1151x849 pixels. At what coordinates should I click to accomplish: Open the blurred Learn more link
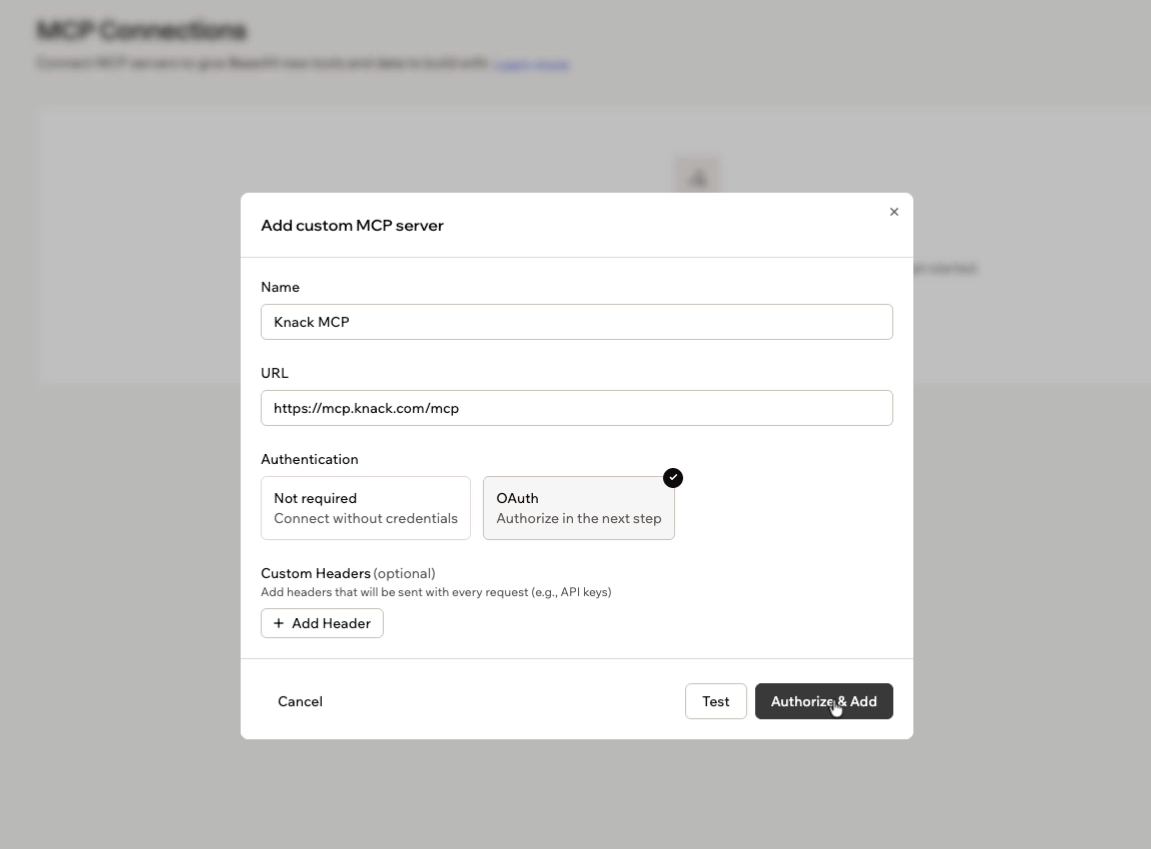click(x=532, y=64)
